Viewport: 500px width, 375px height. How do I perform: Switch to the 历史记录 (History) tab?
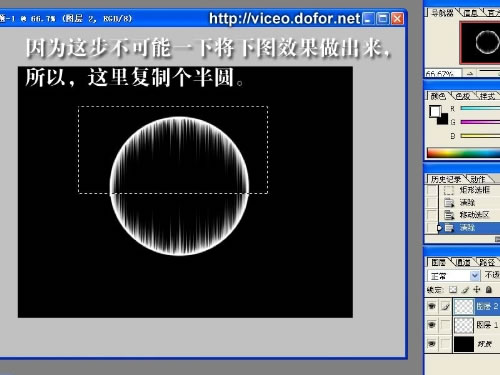[x=445, y=179]
